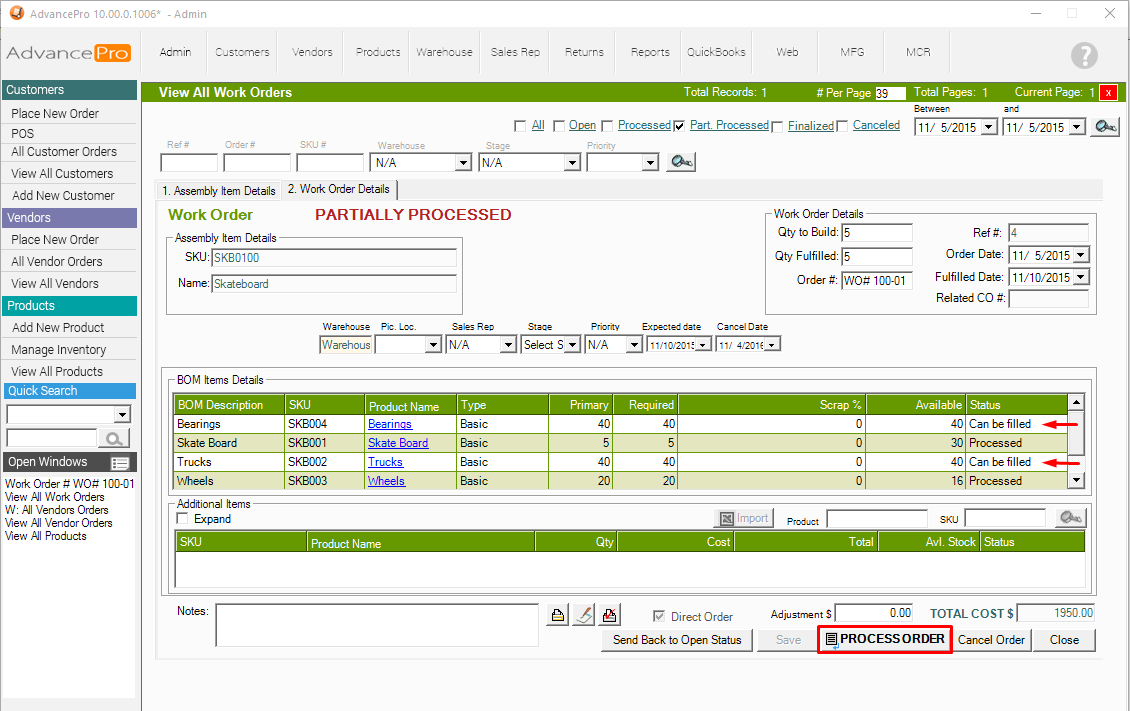The image size is (1130, 711).
Task: Click the pen edit icon beside Notes
Action: [x=584, y=615]
